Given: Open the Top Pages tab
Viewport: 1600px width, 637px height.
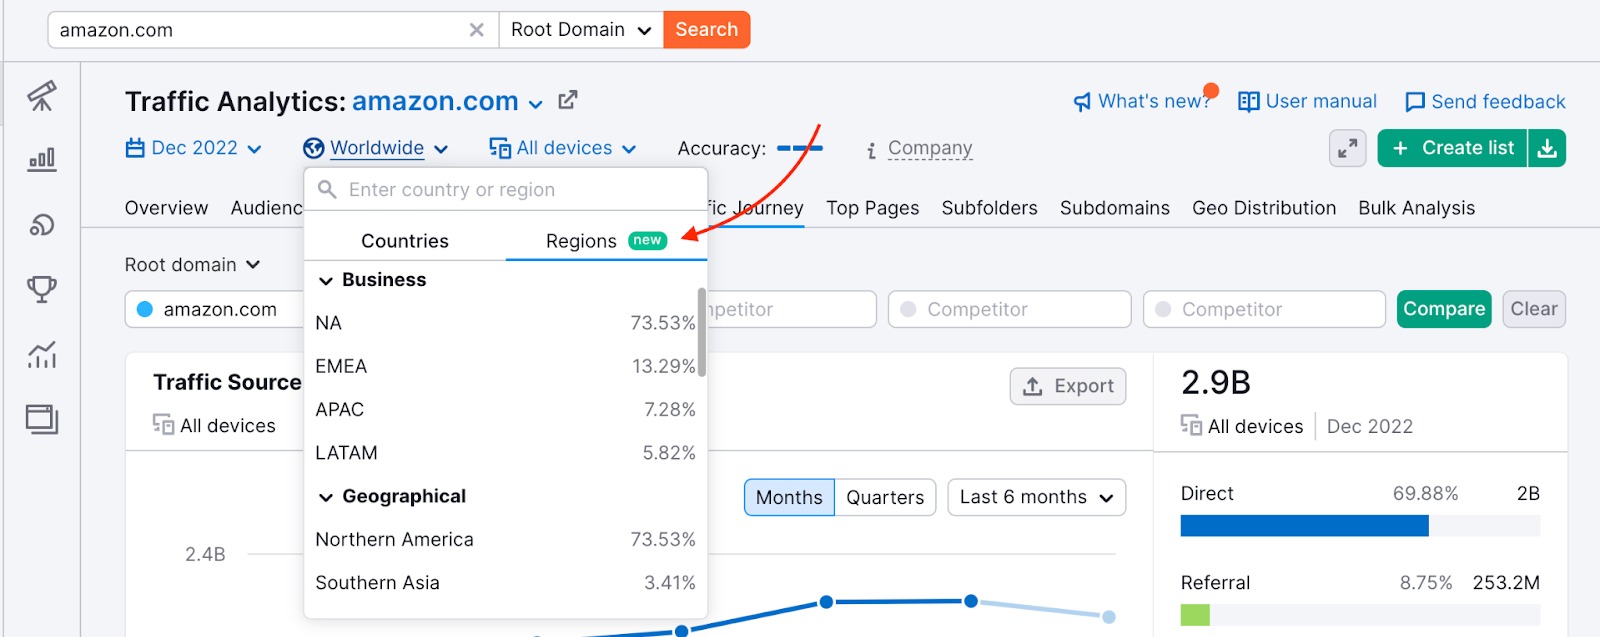Looking at the screenshot, I should click(x=873, y=208).
